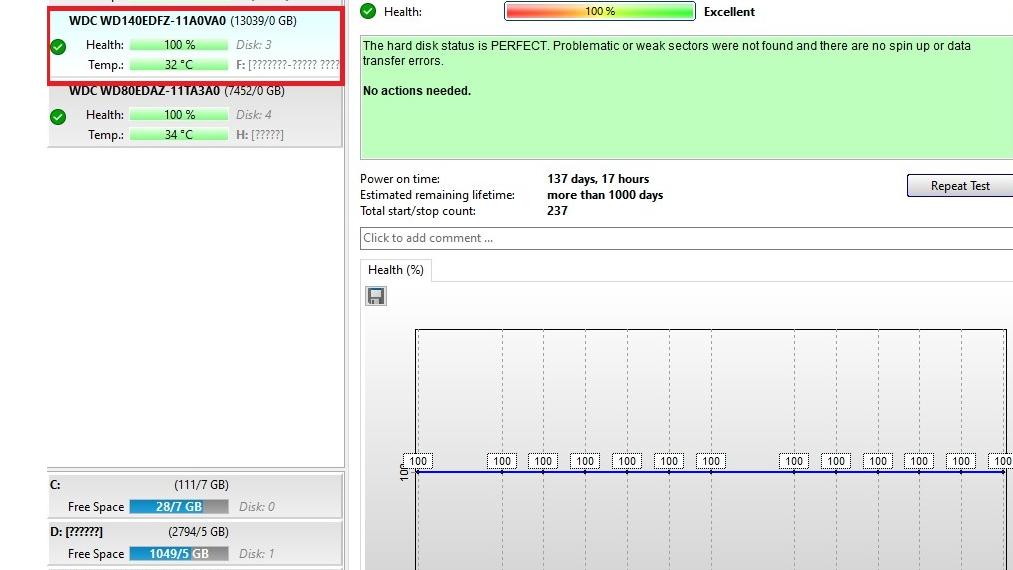
Task: Click the Disk: 3 label
Action: pos(254,45)
